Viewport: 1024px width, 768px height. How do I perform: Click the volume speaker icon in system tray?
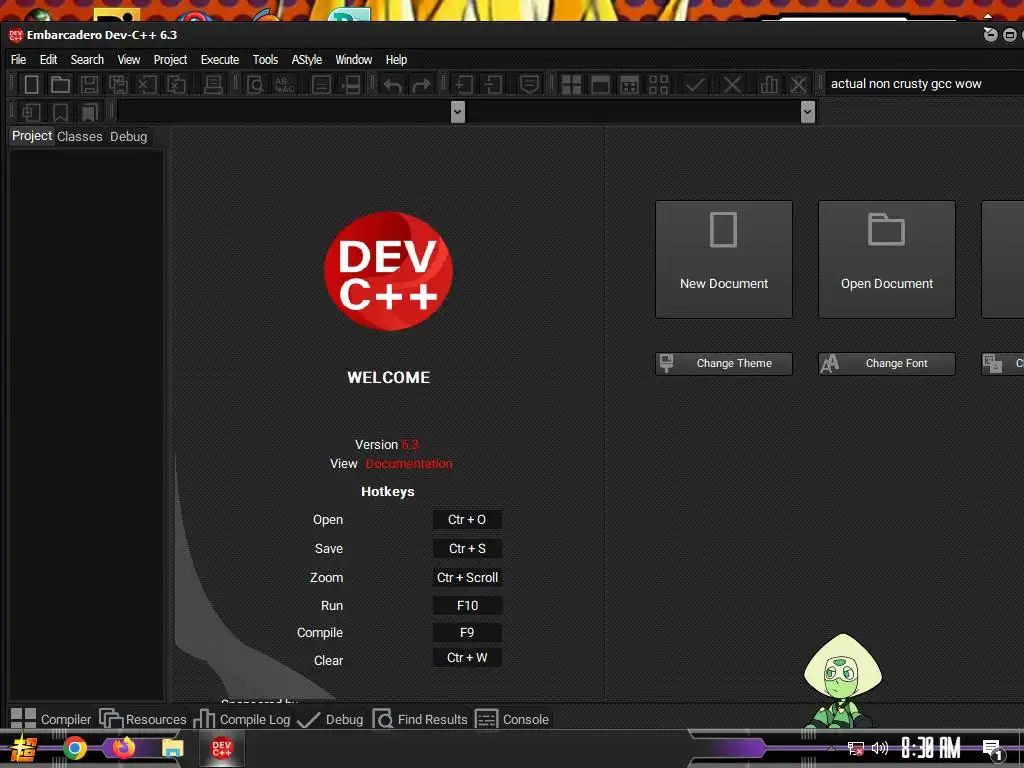880,748
